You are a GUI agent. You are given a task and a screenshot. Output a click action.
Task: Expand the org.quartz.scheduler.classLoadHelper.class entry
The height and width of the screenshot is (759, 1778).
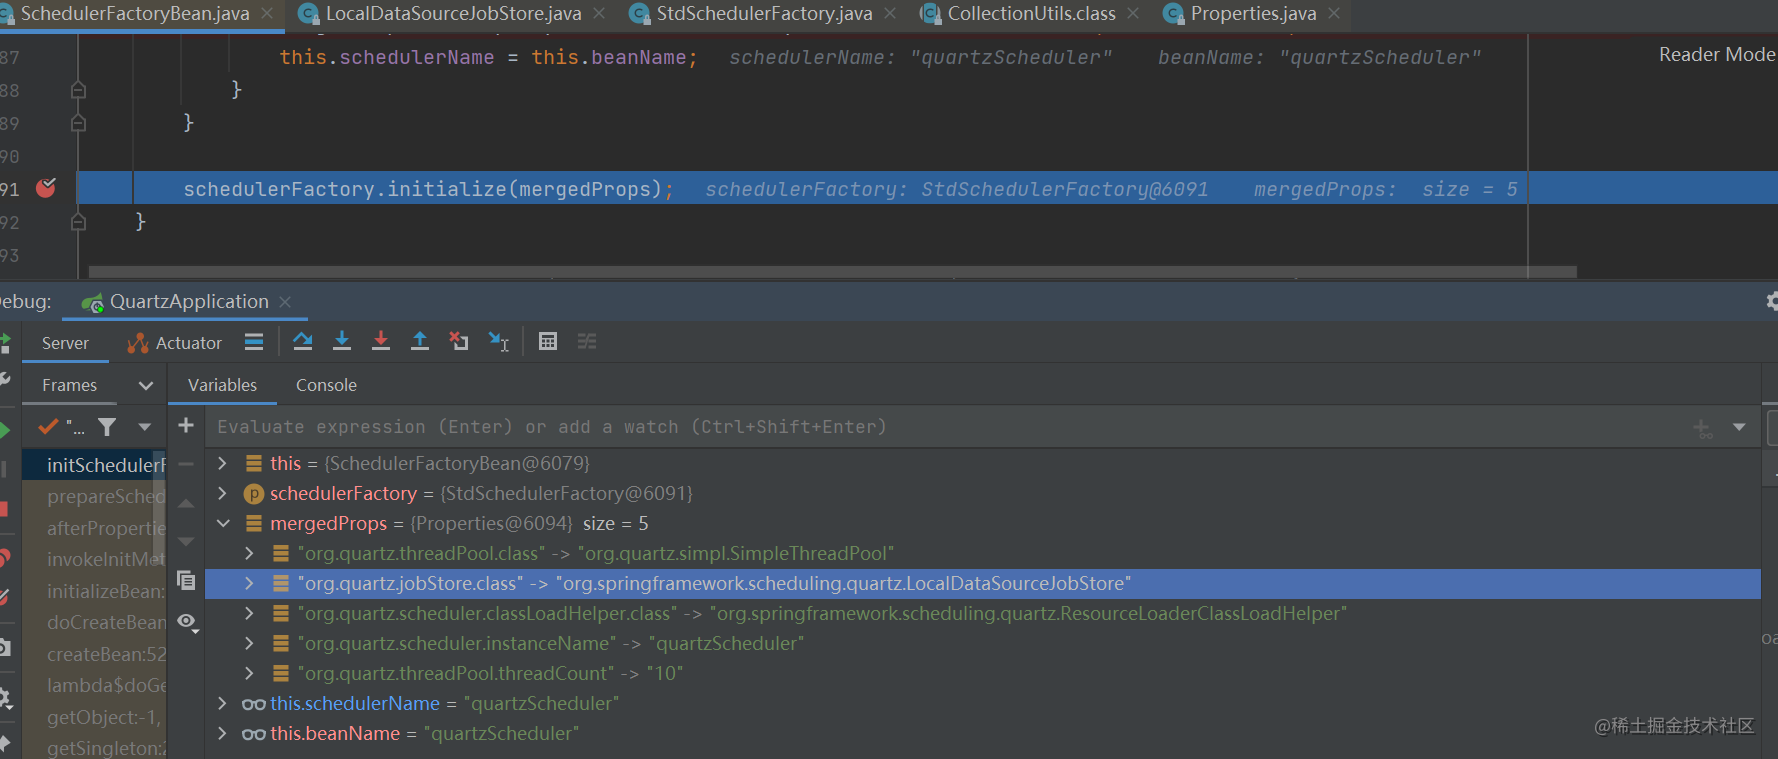[x=249, y=613]
